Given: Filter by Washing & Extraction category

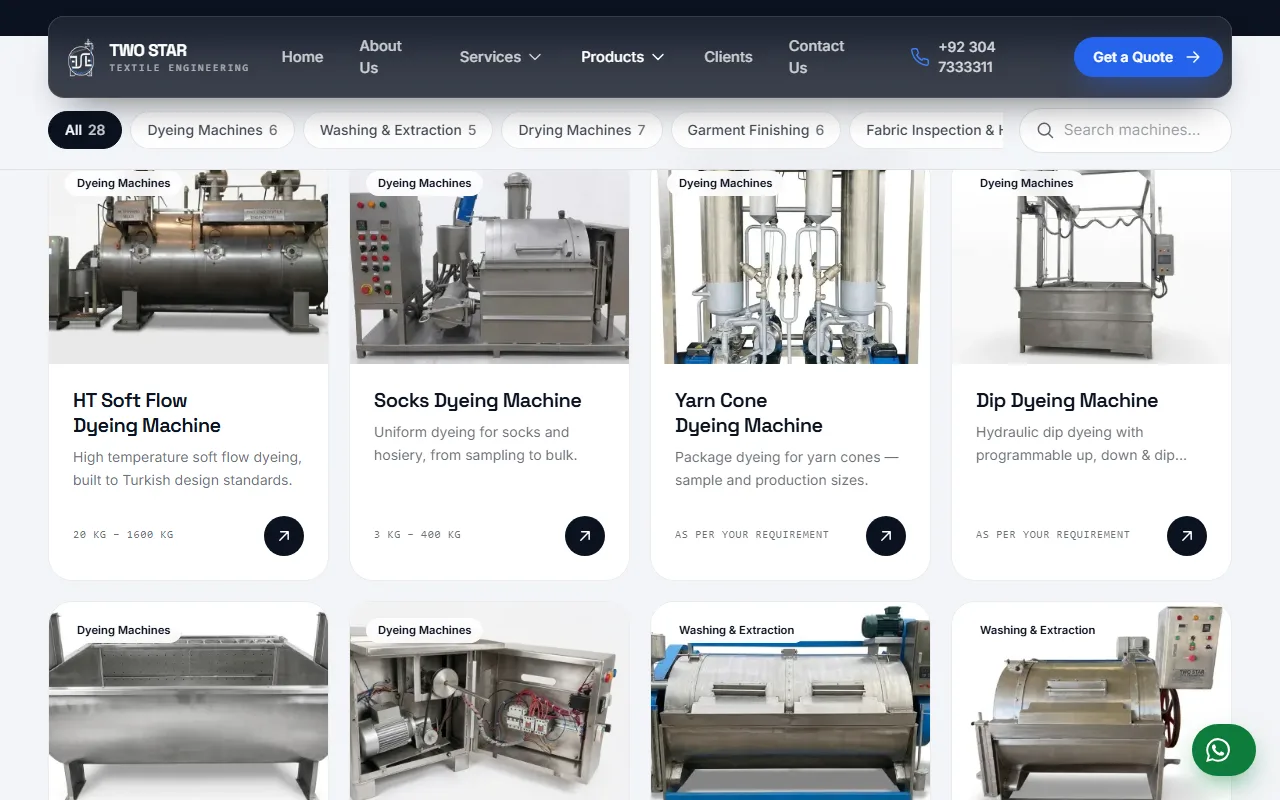Looking at the screenshot, I should point(398,130).
